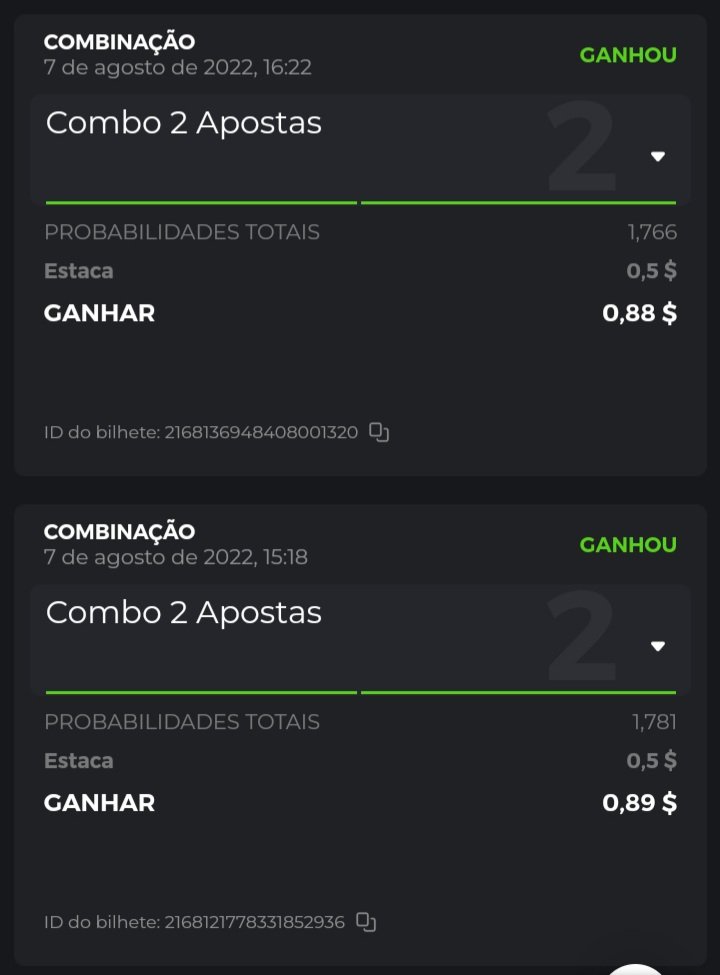Image resolution: width=720 pixels, height=975 pixels.
Task: Tap COMBINAÇÃO header dated 15:18
Action: (119, 532)
